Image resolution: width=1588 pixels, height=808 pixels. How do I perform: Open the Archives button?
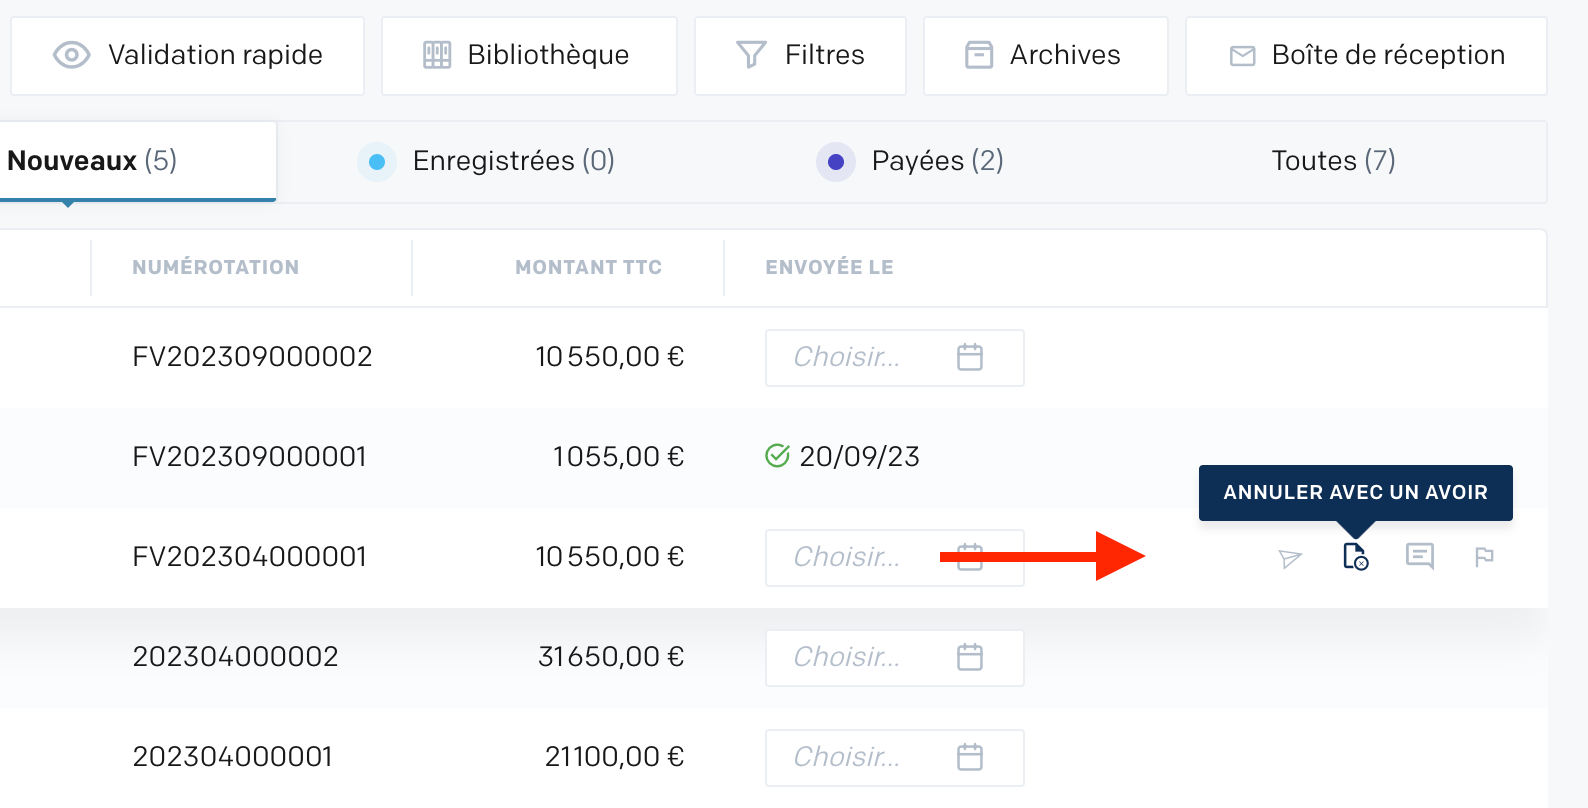[x=1045, y=56]
